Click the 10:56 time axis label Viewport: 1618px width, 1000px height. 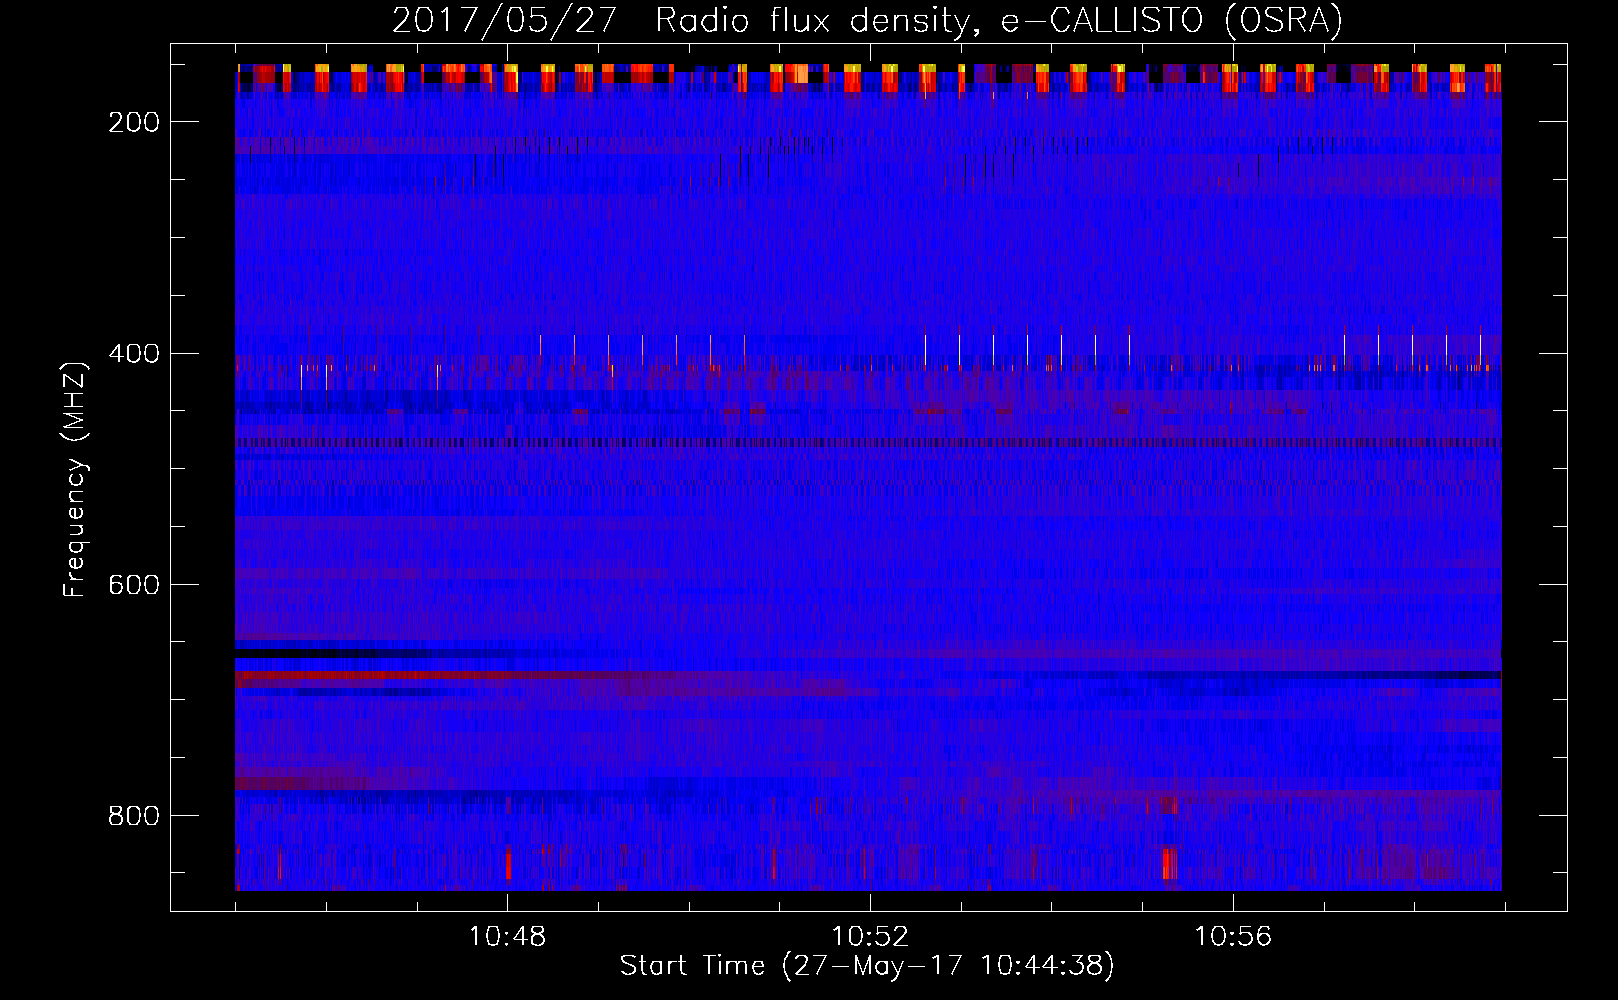tap(1233, 936)
